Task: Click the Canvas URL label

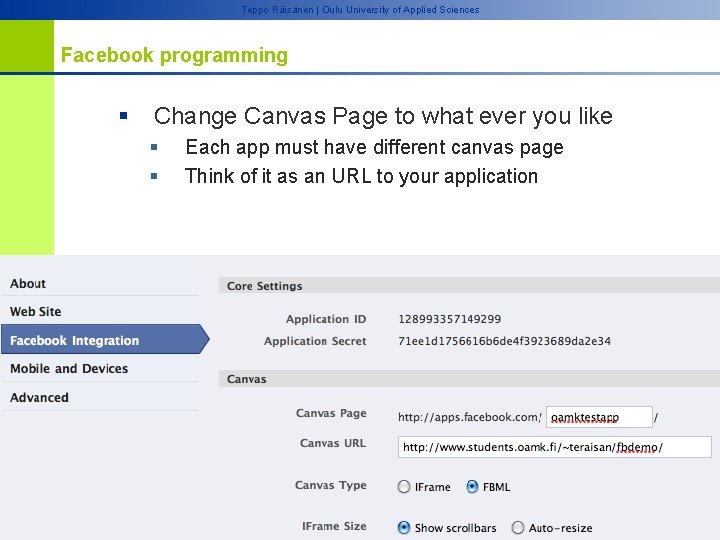Action: 333,443
